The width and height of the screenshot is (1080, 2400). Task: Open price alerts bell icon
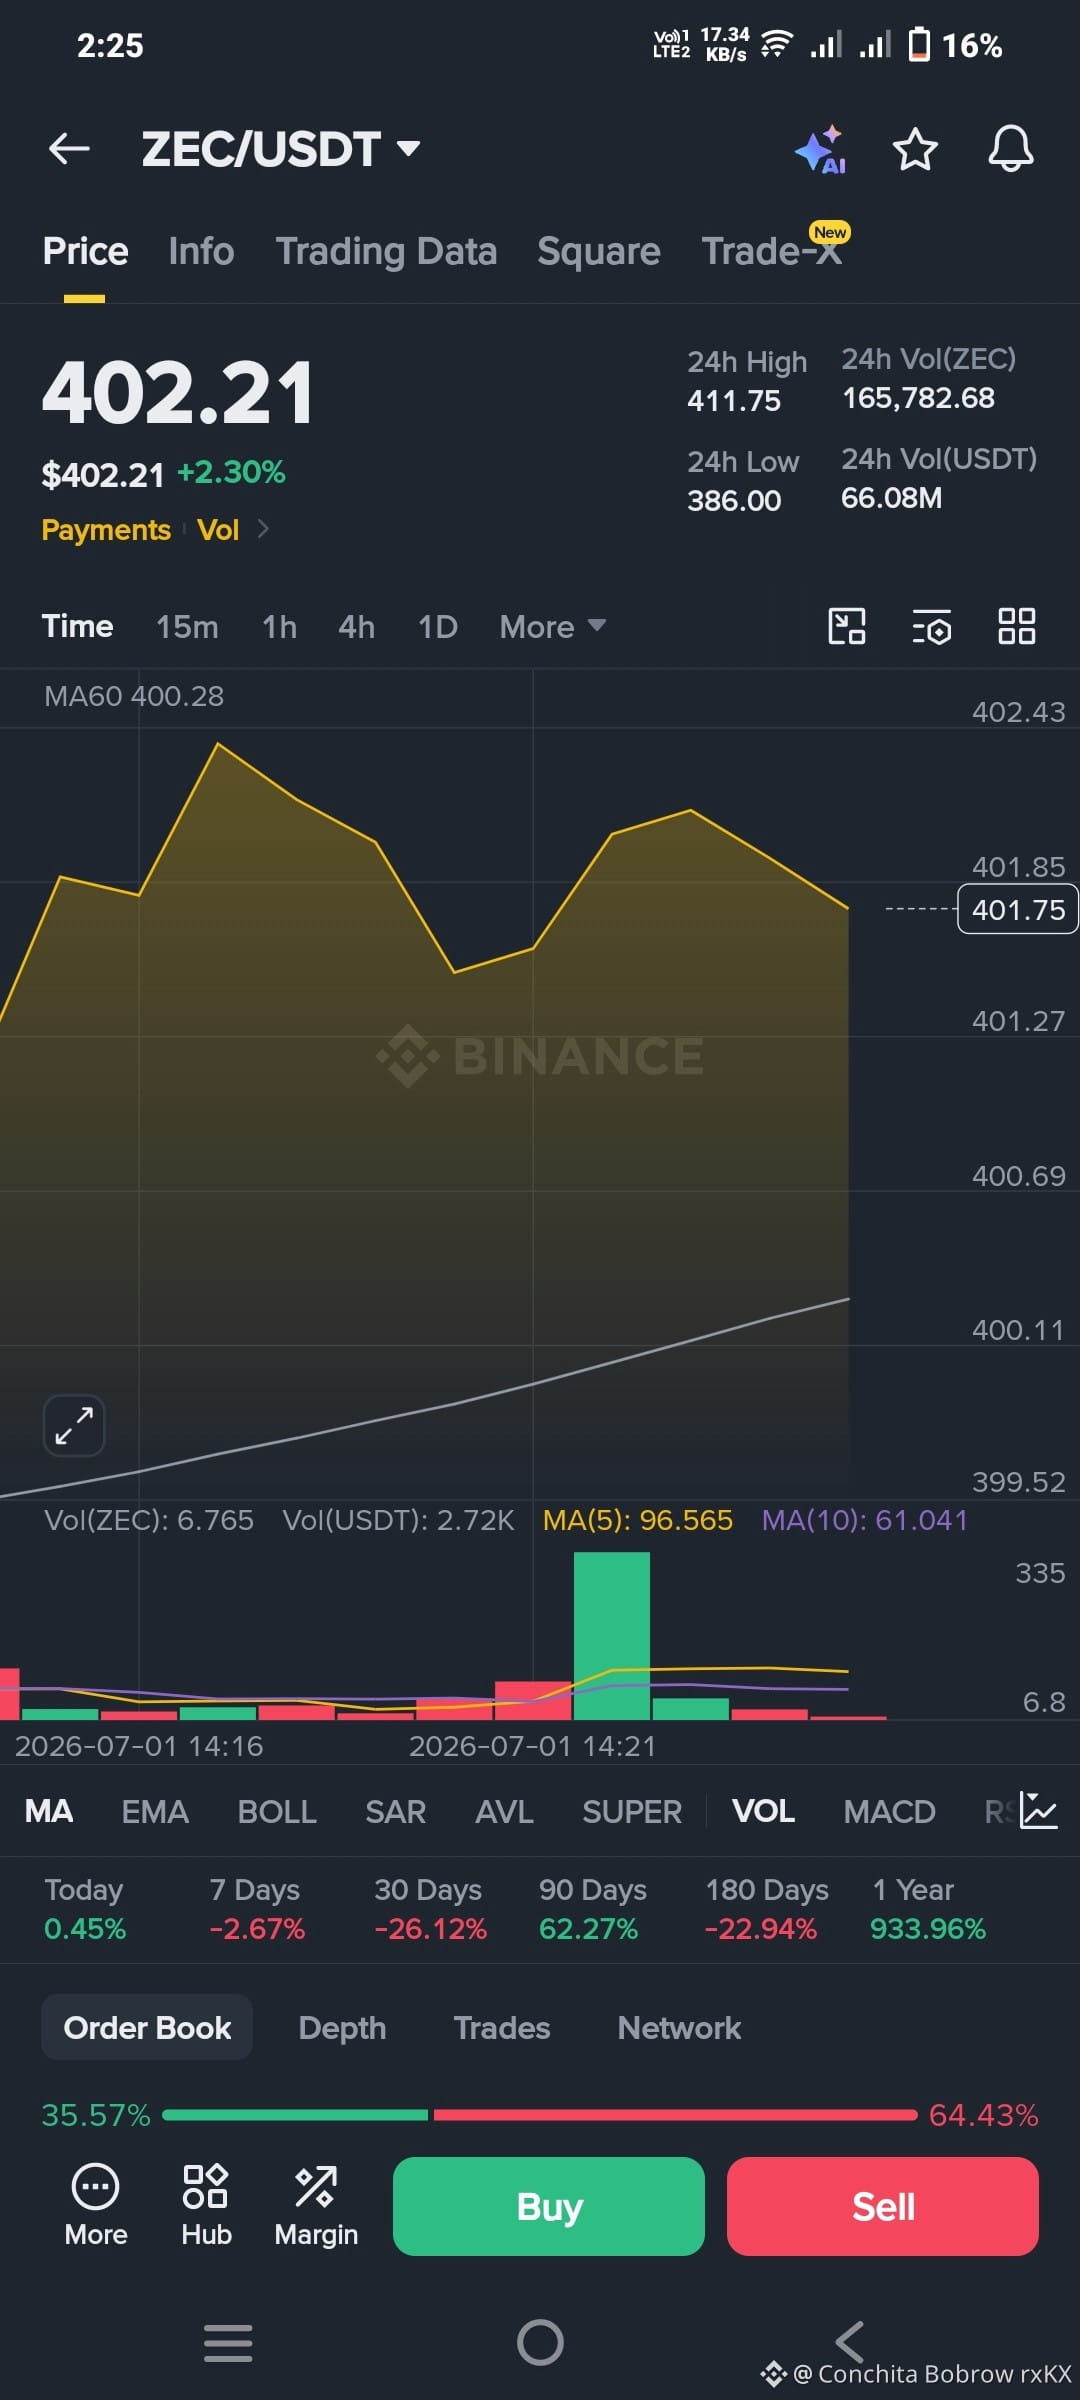[1011, 149]
